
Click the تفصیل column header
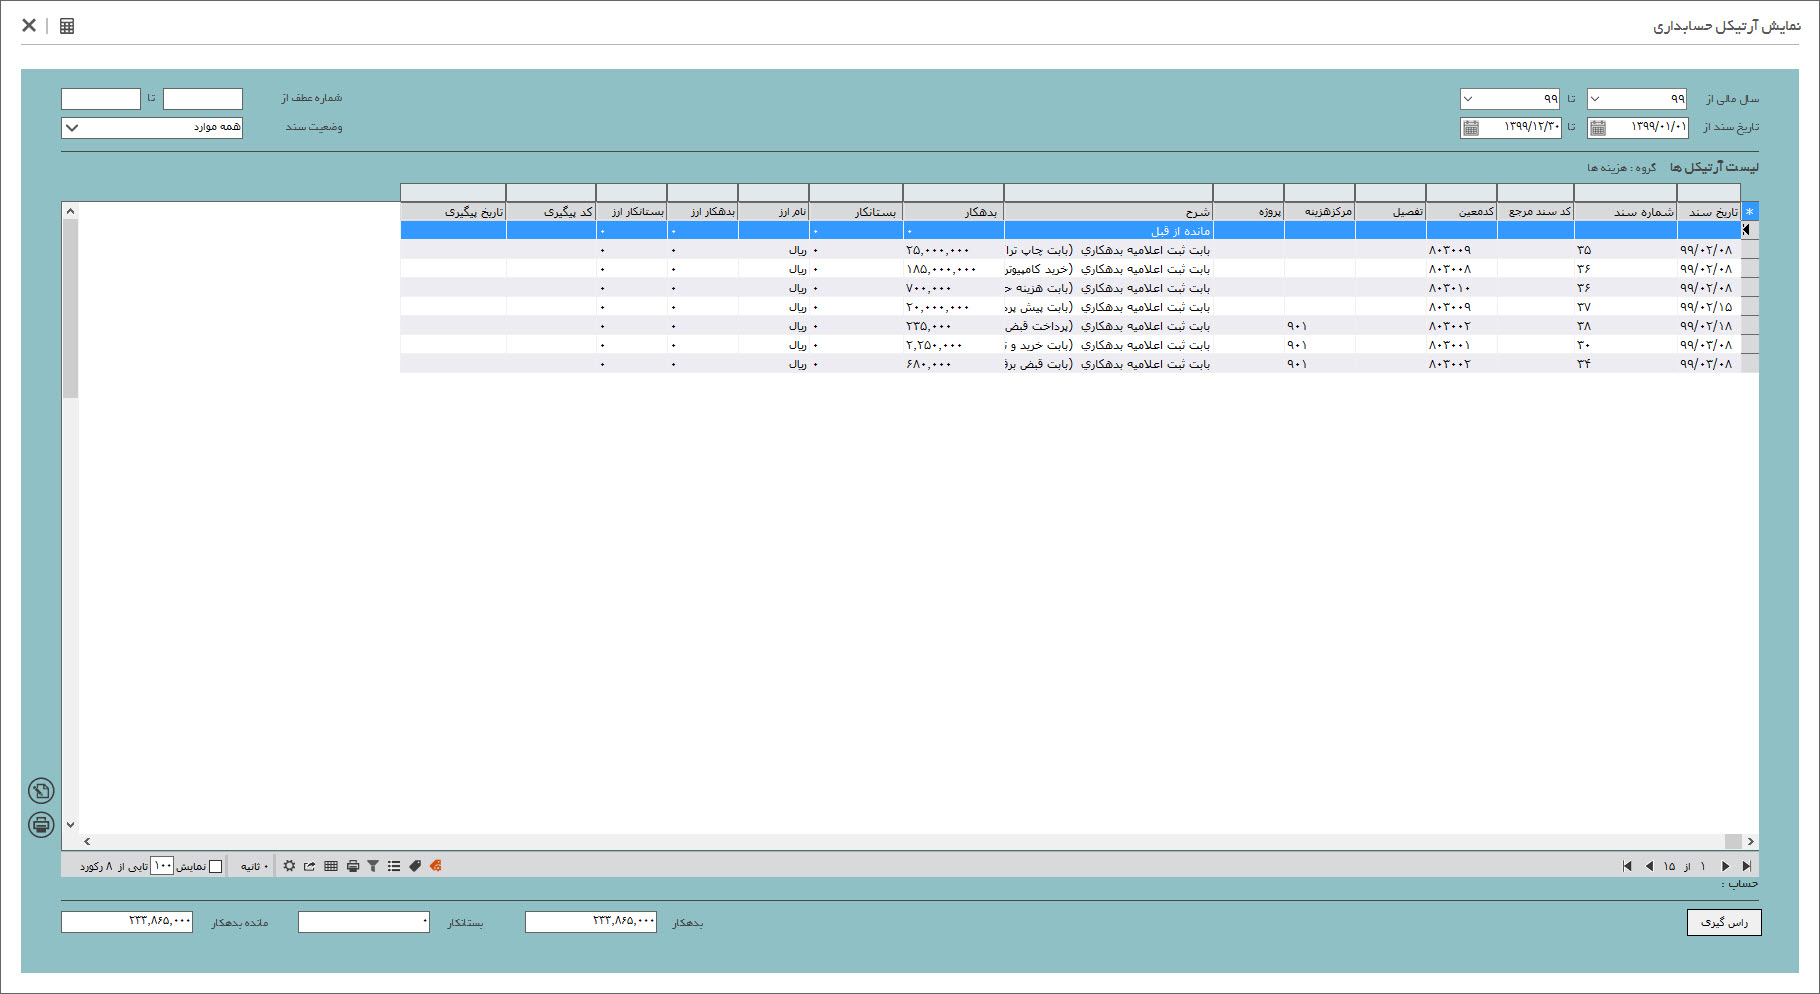(x=1391, y=212)
